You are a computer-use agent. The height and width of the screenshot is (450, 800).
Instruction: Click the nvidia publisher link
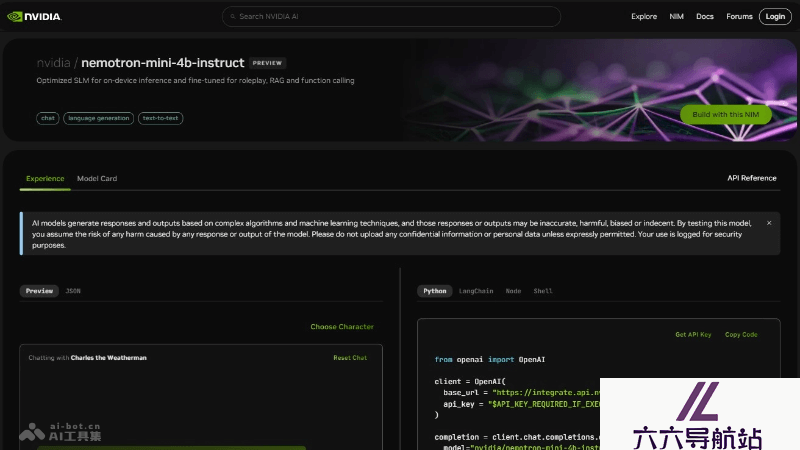coord(53,63)
